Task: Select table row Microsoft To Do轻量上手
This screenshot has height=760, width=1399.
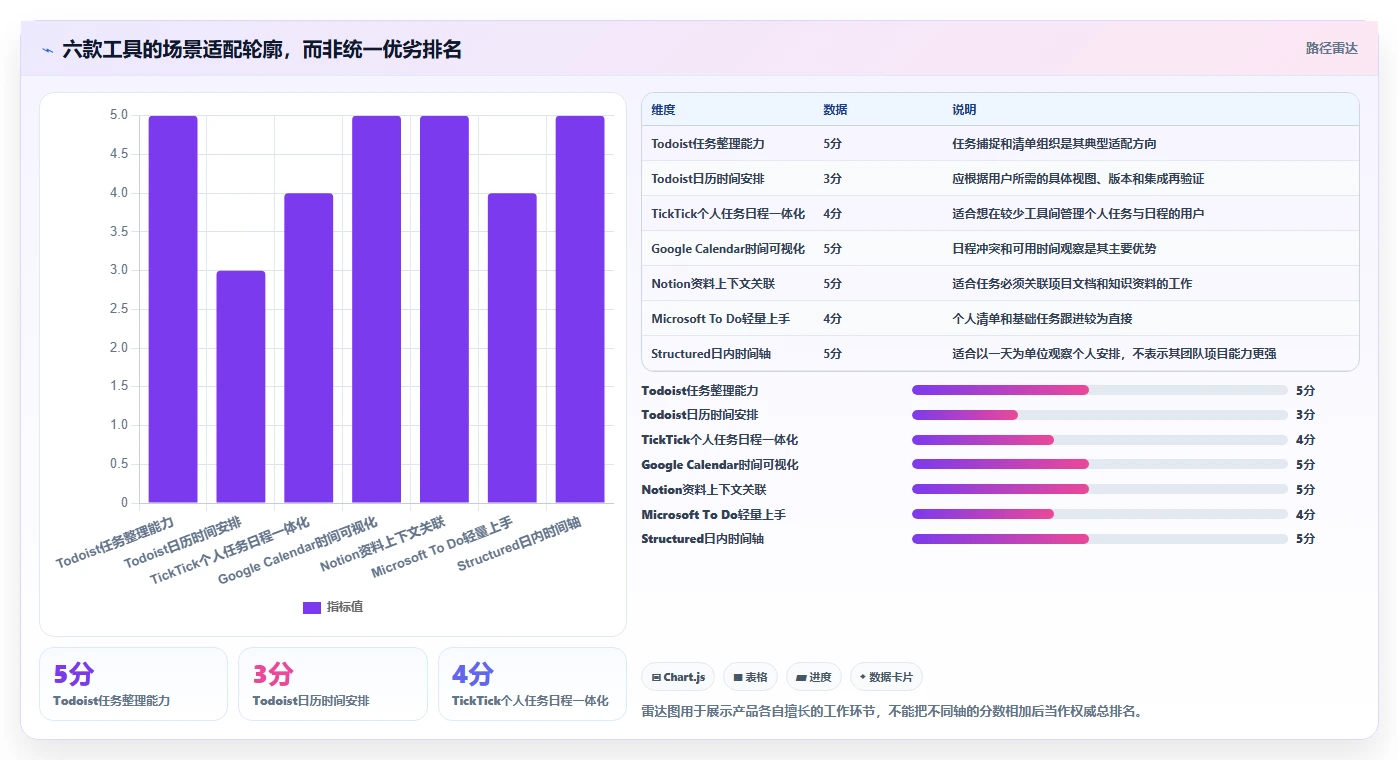Action: (x=1000, y=319)
